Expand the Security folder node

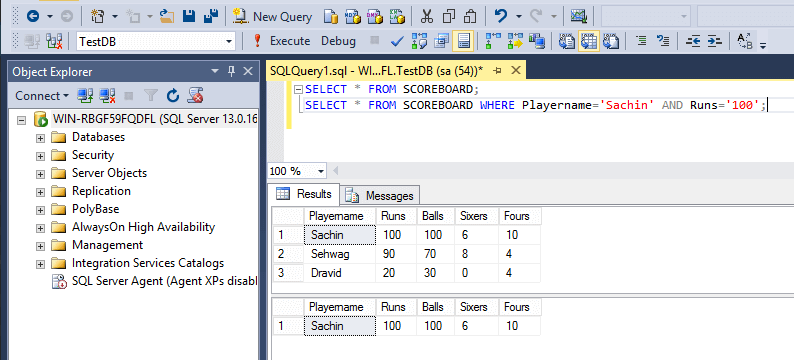point(41,156)
